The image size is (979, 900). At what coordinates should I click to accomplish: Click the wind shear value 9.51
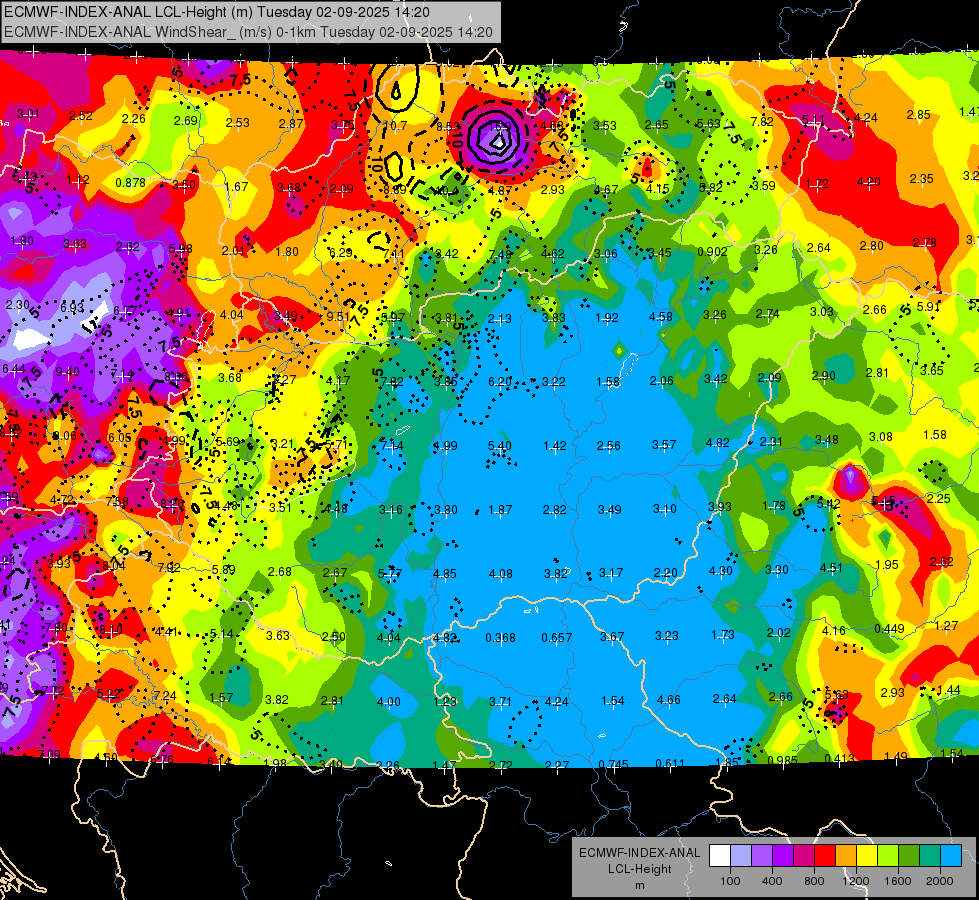pyautogui.click(x=338, y=317)
